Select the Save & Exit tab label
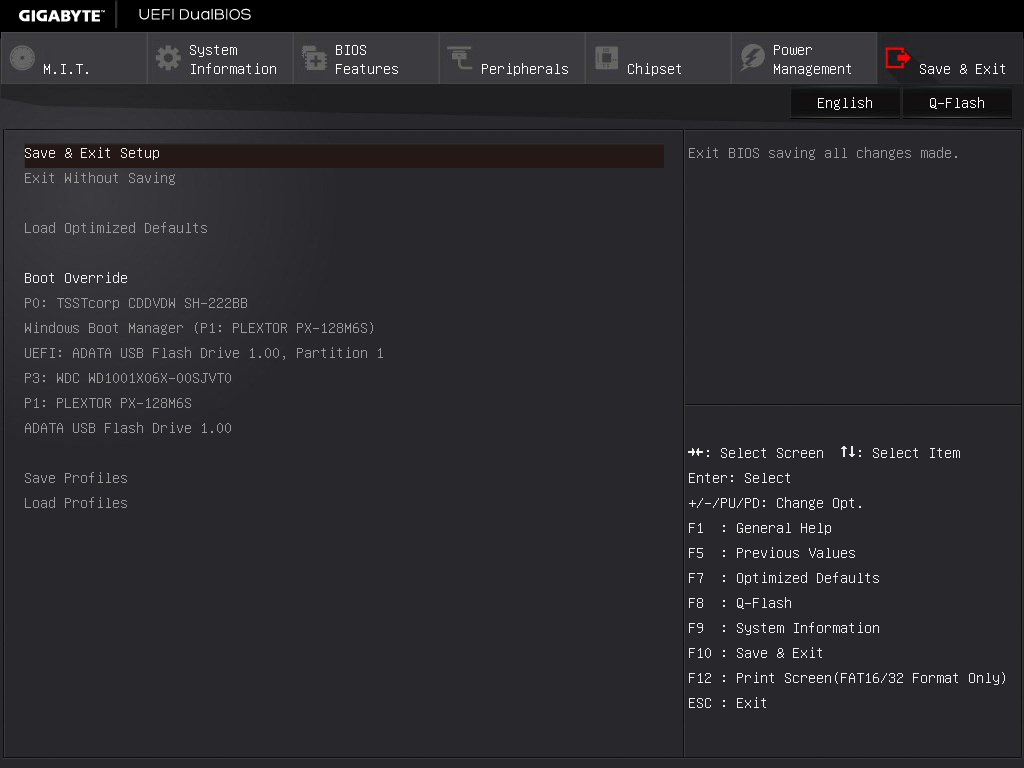This screenshot has width=1024, height=768. (962, 69)
